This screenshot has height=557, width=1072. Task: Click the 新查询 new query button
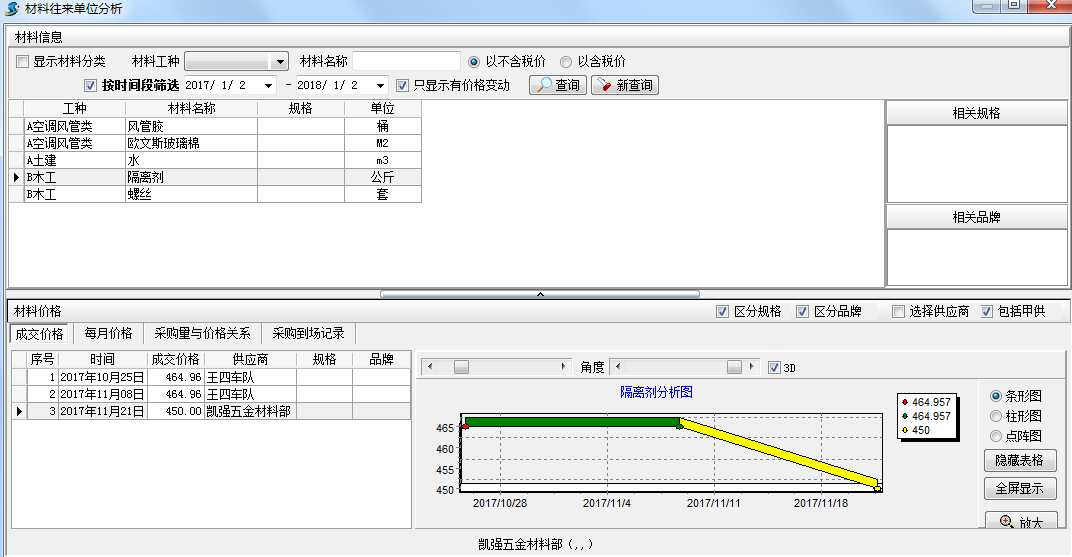pyautogui.click(x=625, y=85)
